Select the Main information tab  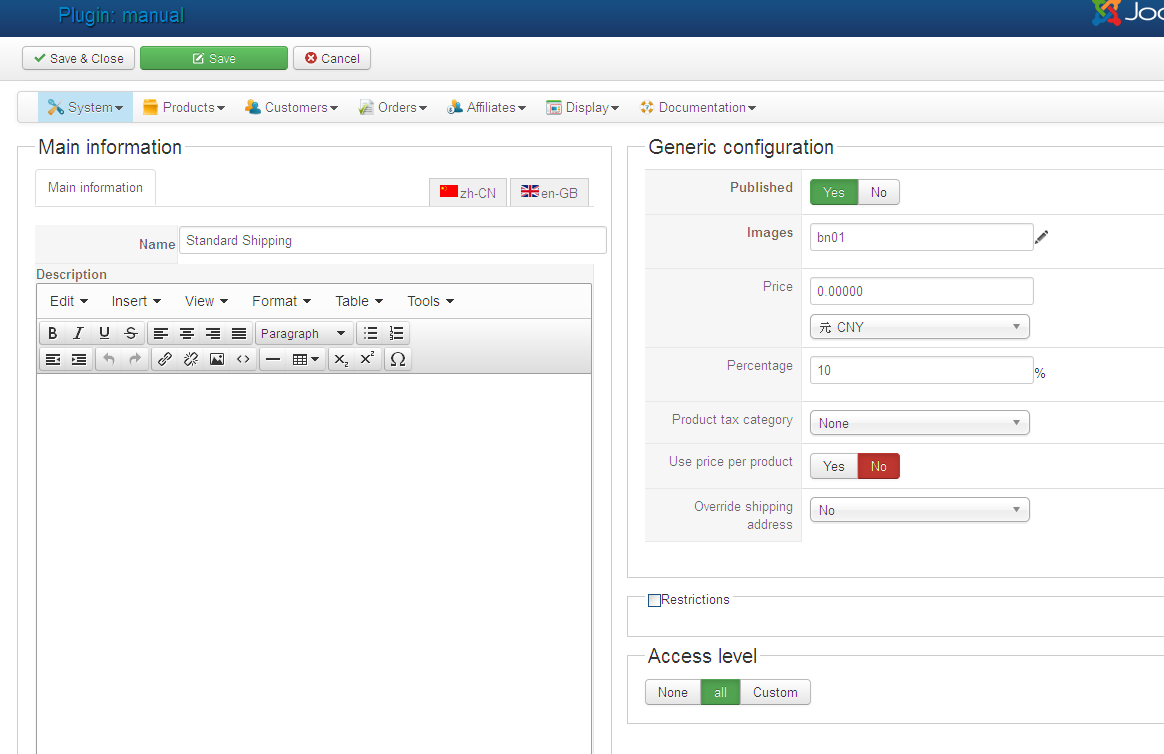pyautogui.click(x=95, y=188)
